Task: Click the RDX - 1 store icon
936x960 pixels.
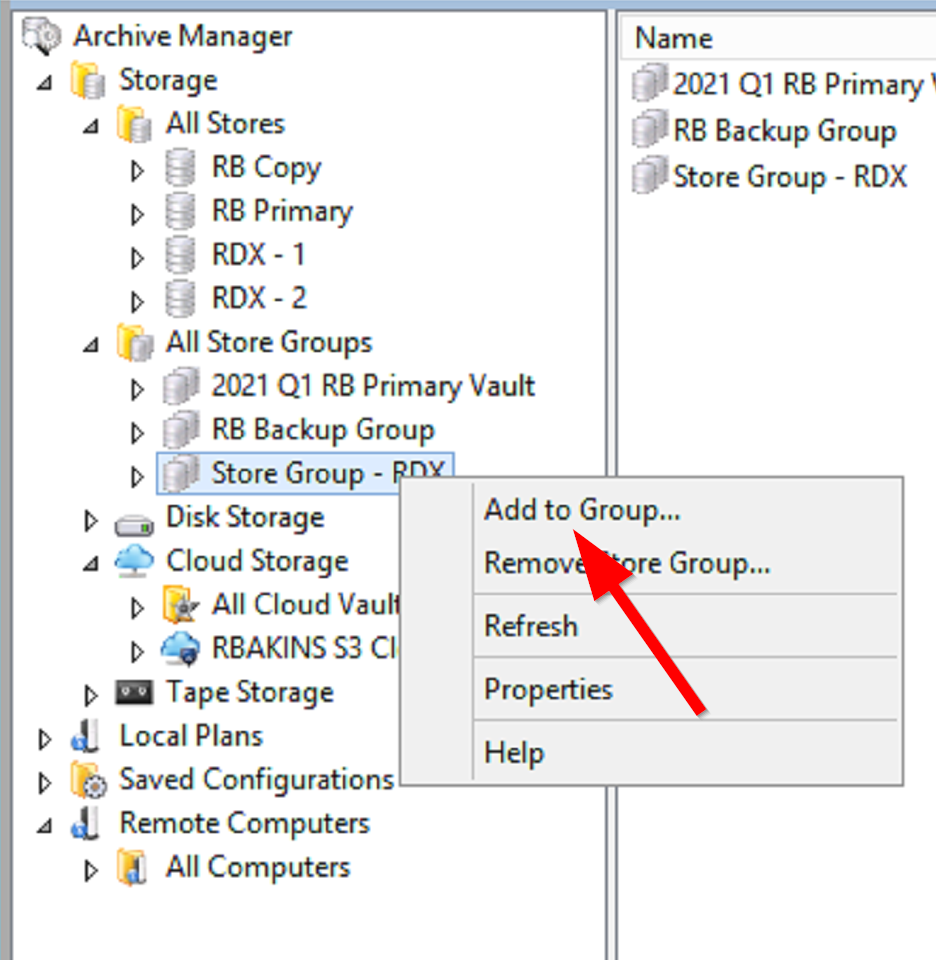Action: [x=181, y=255]
